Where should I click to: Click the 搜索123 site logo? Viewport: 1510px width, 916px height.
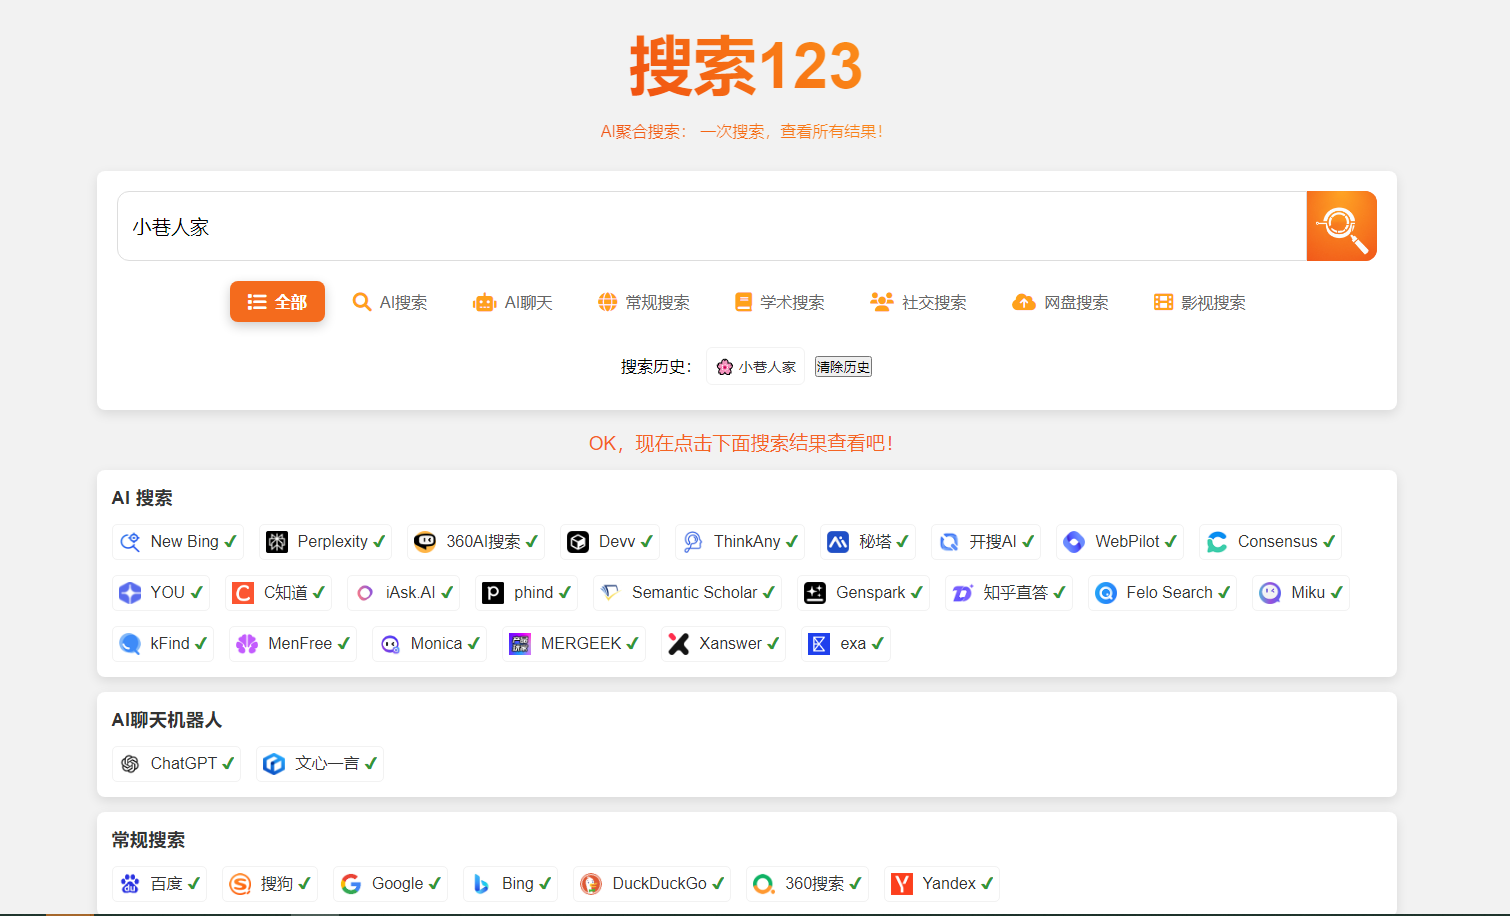click(x=746, y=66)
